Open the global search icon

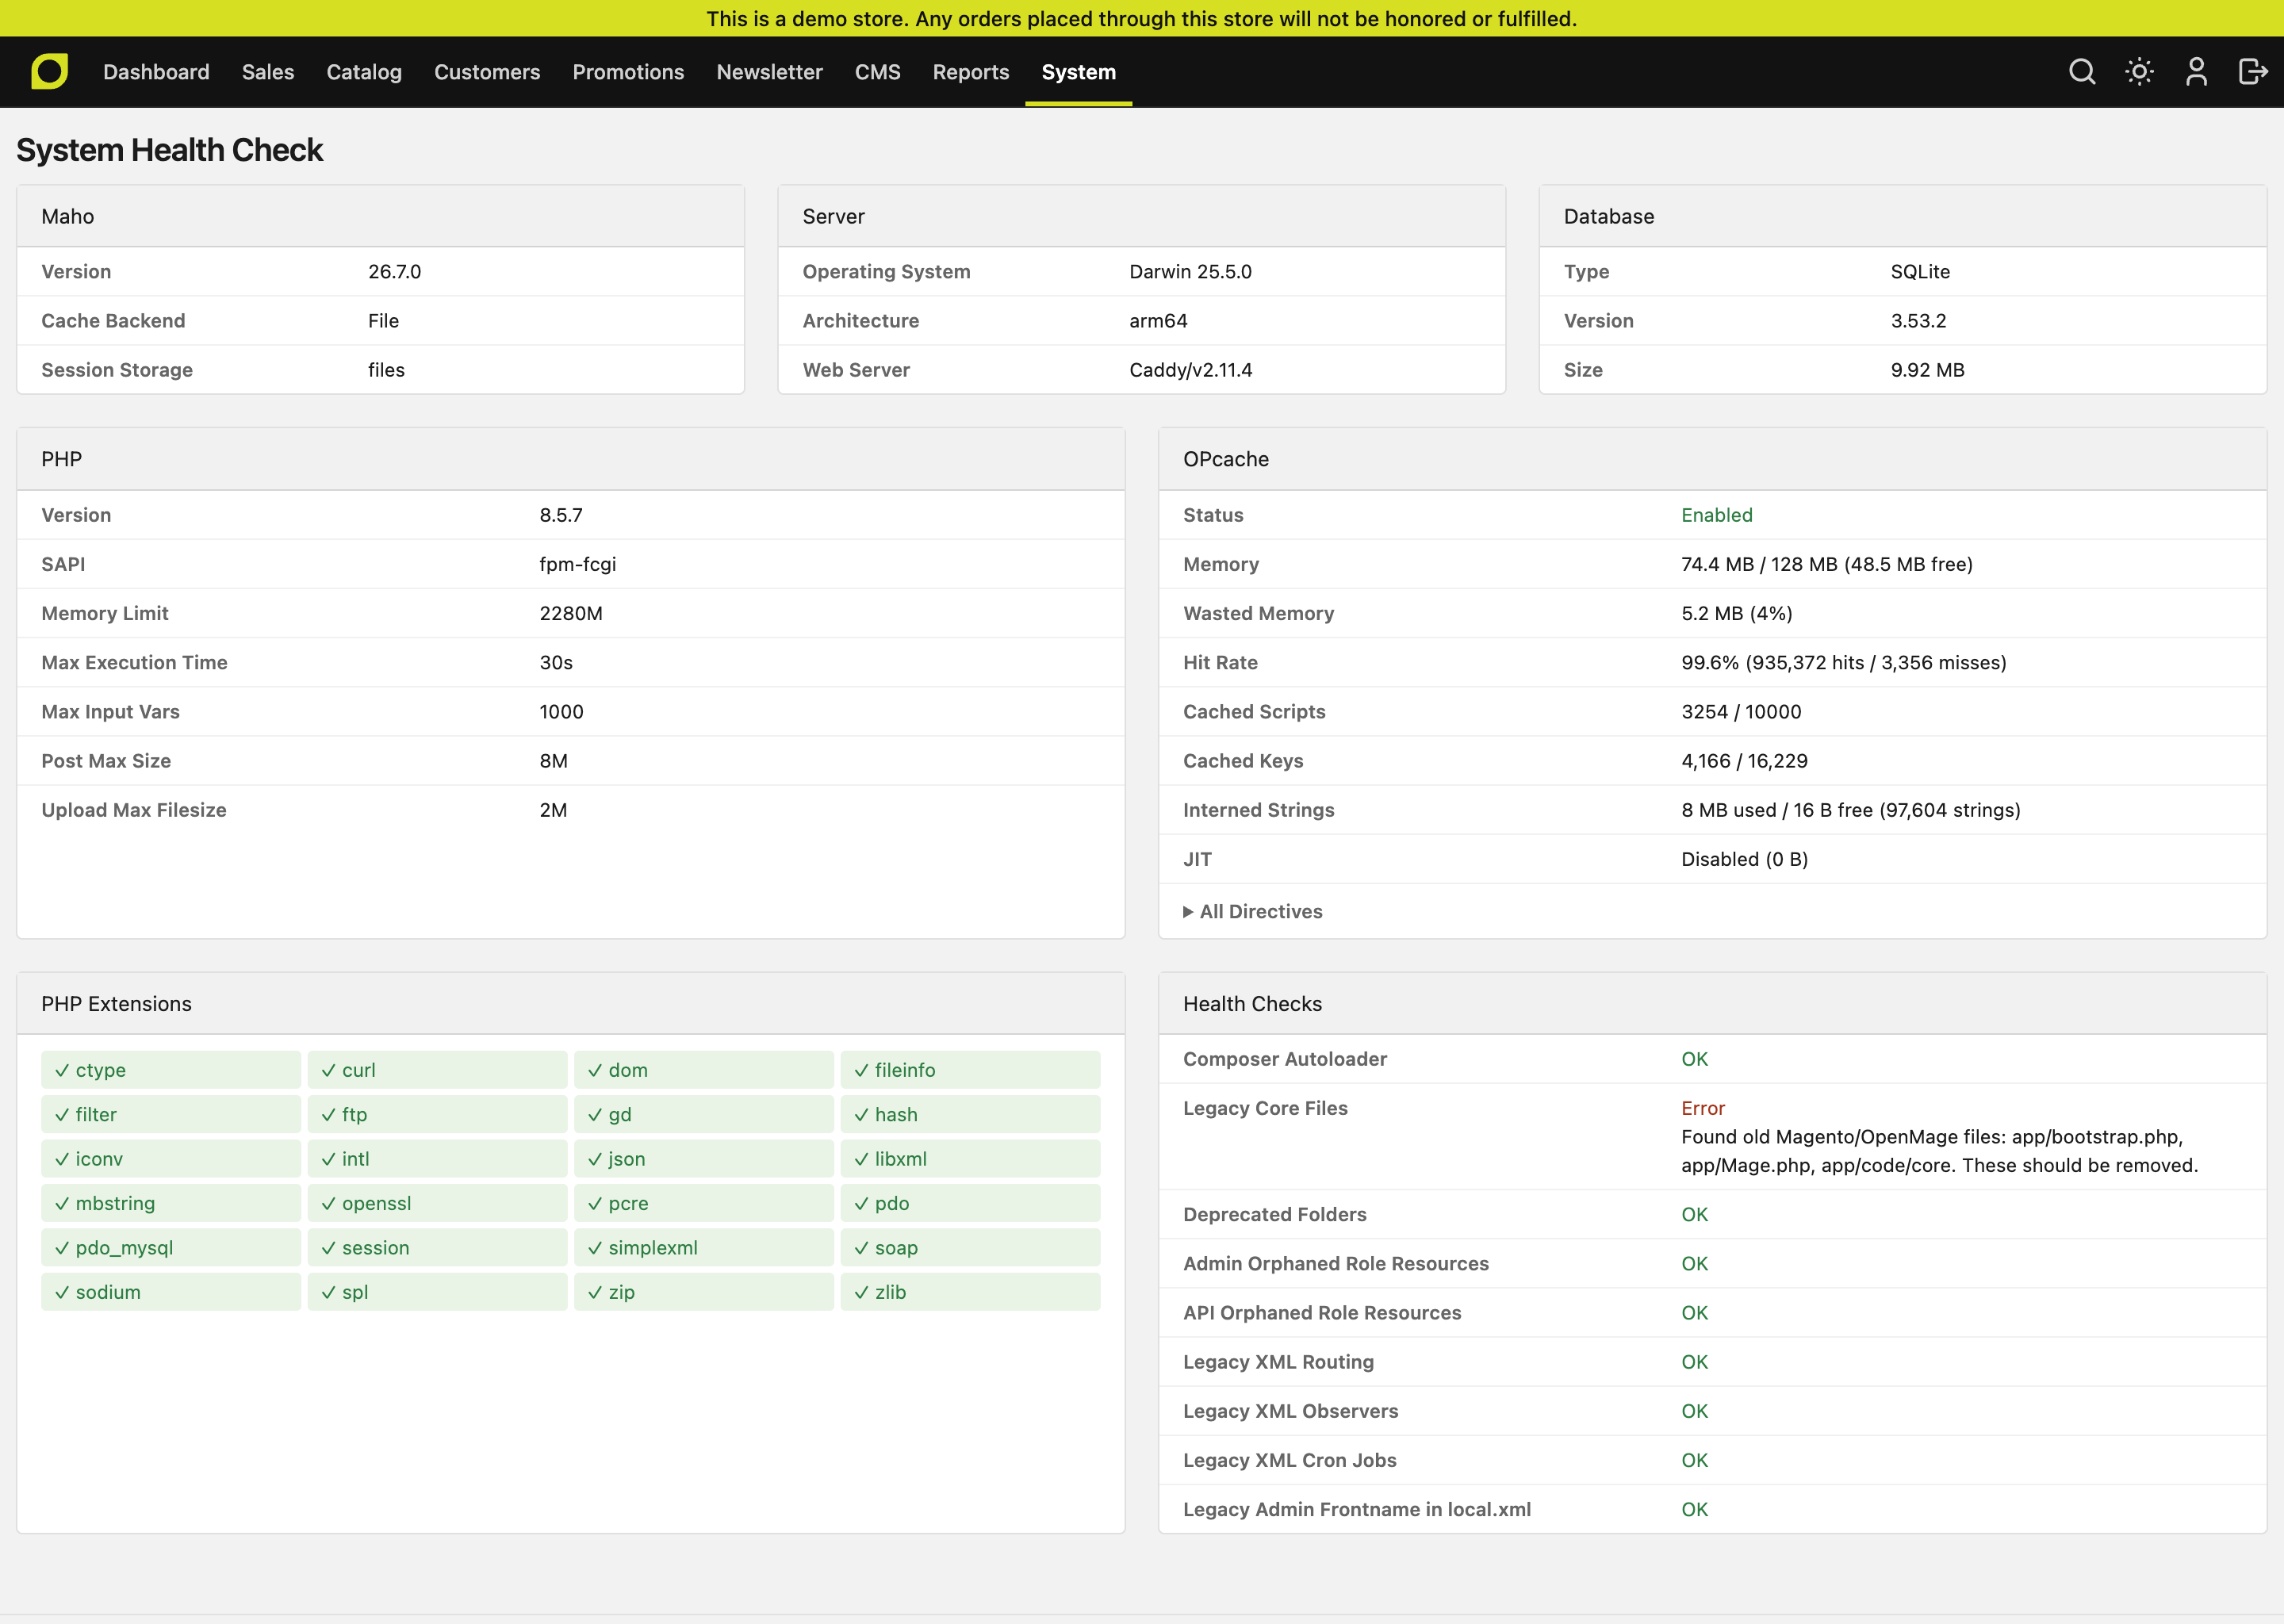pos(2082,72)
